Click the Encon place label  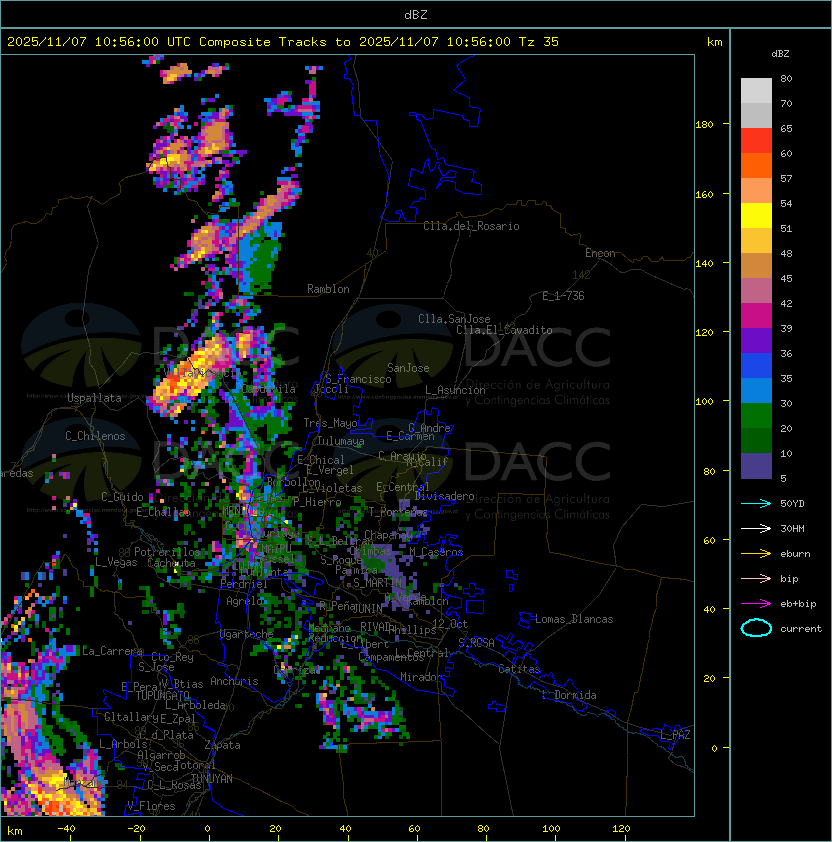[600, 253]
